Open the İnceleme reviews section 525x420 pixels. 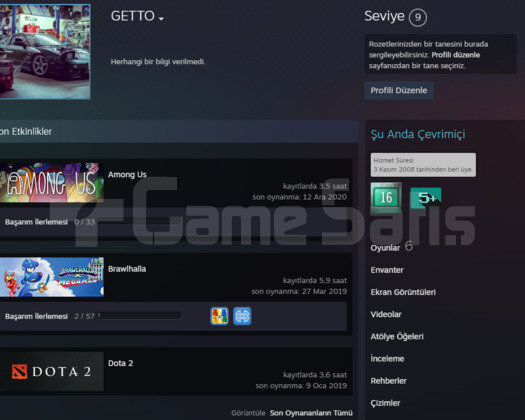pos(387,359)
